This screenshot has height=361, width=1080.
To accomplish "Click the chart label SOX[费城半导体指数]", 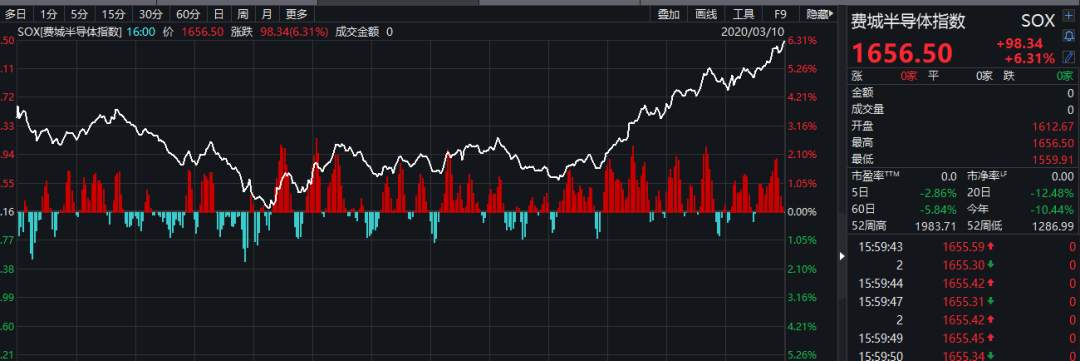I will pyautogui.click(x=69, y=32).
